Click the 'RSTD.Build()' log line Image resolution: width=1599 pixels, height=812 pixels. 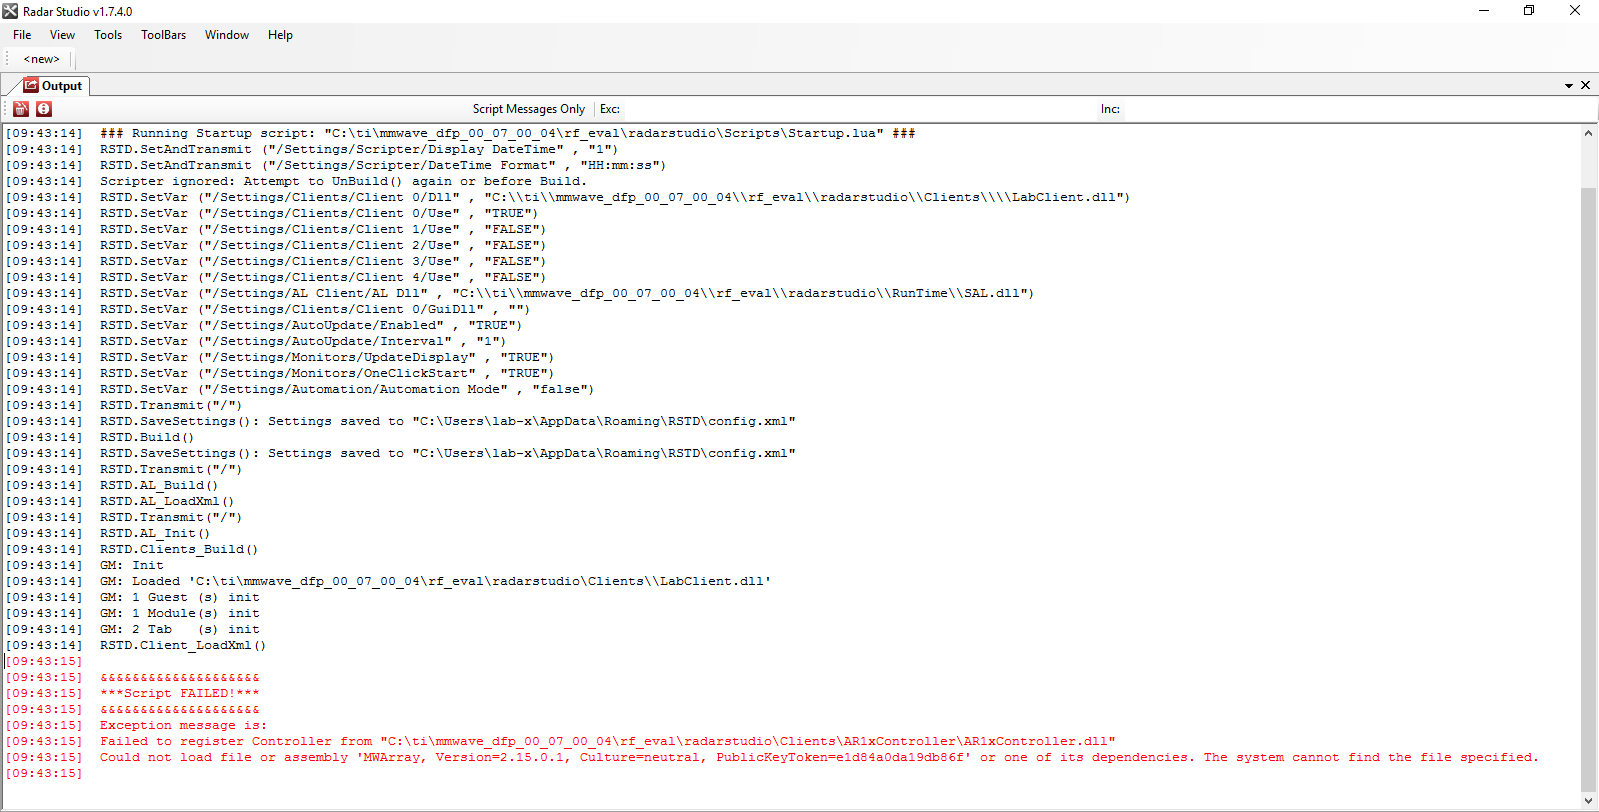(x=147, y=437)
